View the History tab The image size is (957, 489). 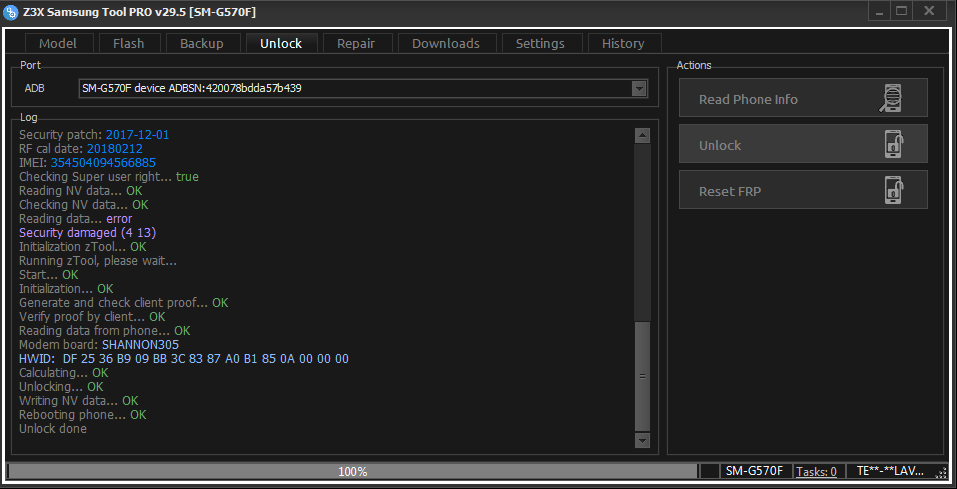(623, 43)
